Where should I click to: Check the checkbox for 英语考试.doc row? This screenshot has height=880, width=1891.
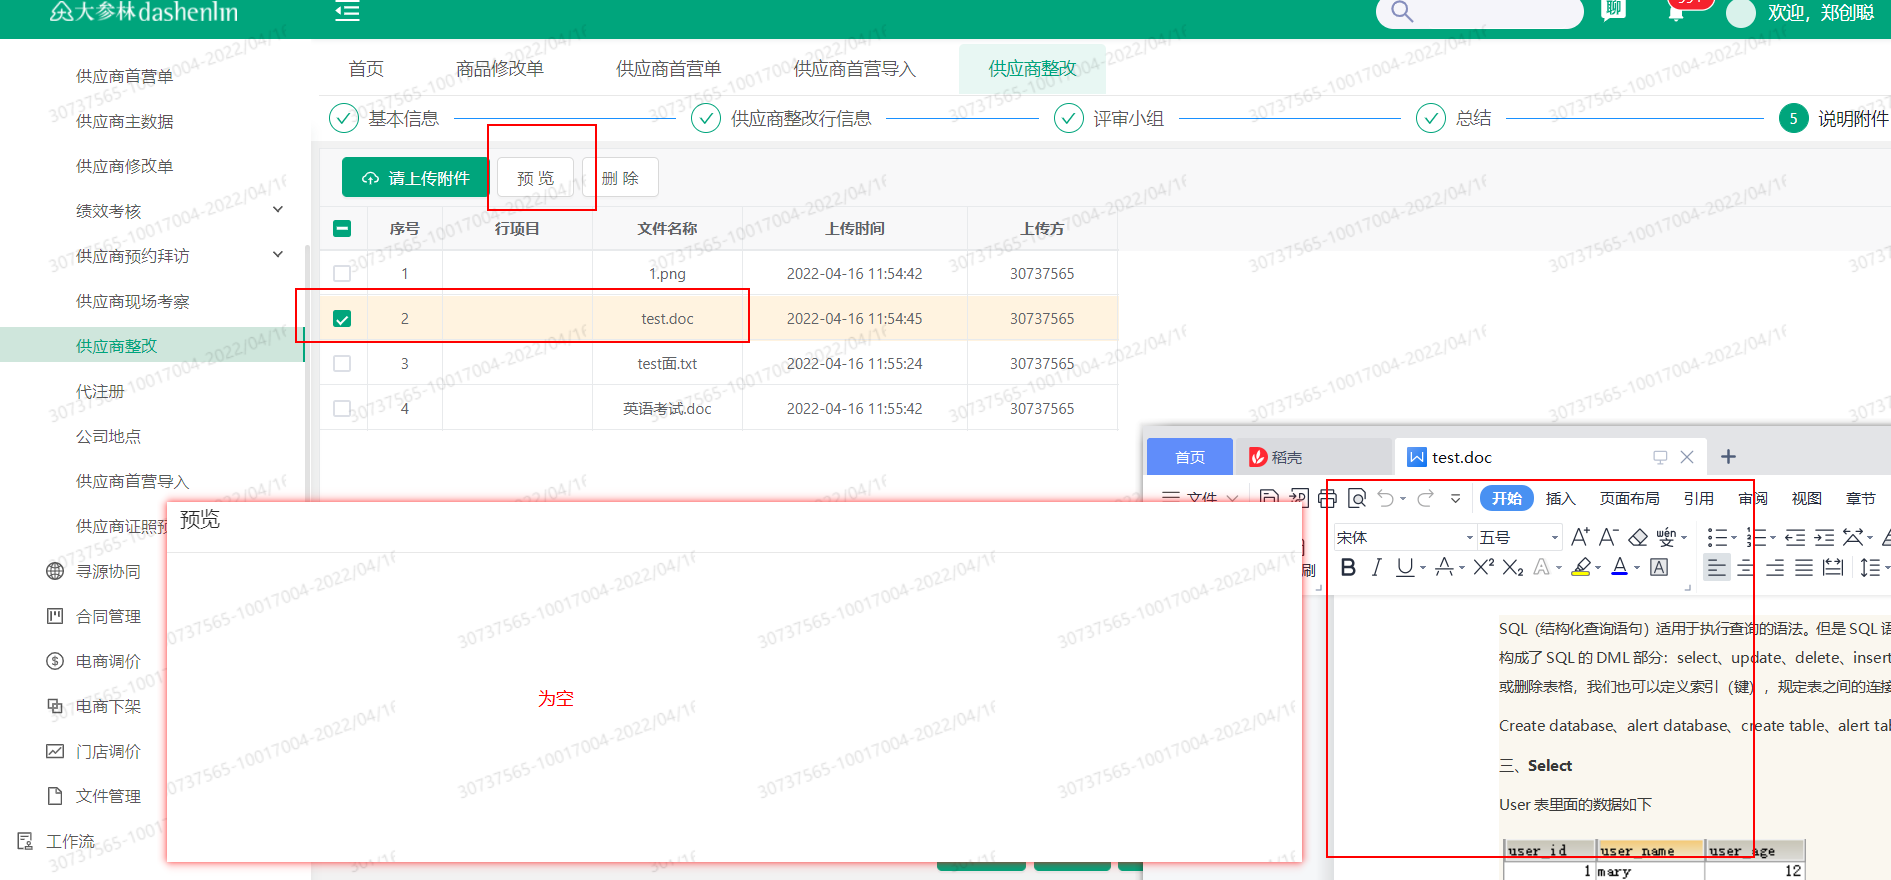pos(342,408)
